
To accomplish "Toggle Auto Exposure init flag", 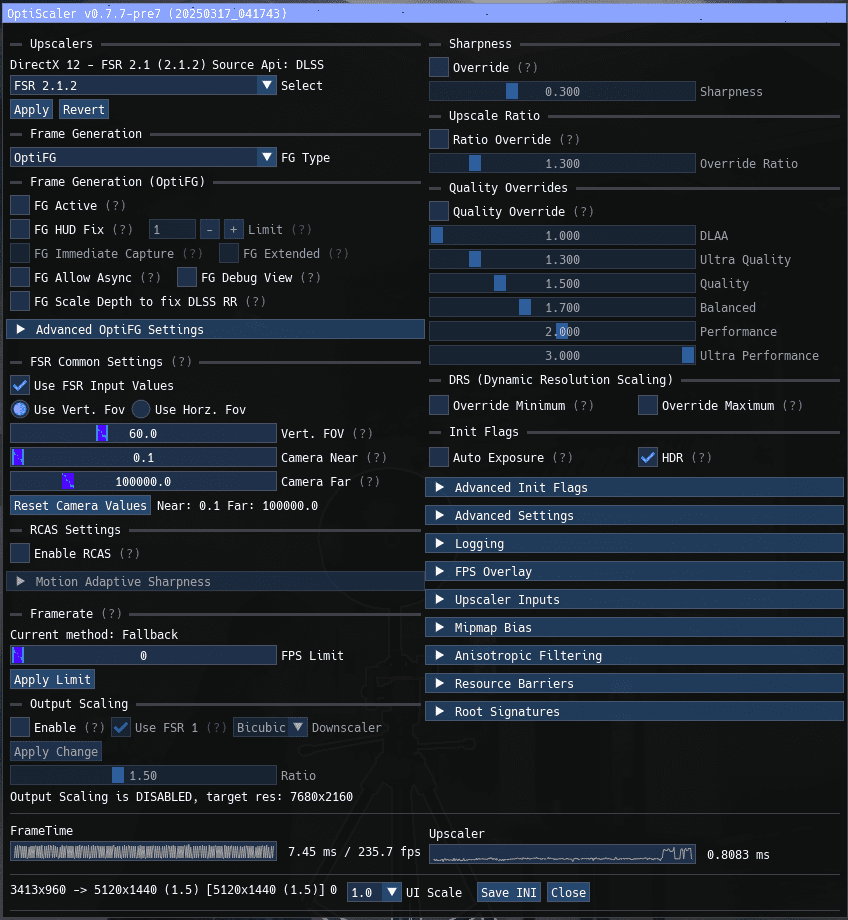I will coord(439,457).
